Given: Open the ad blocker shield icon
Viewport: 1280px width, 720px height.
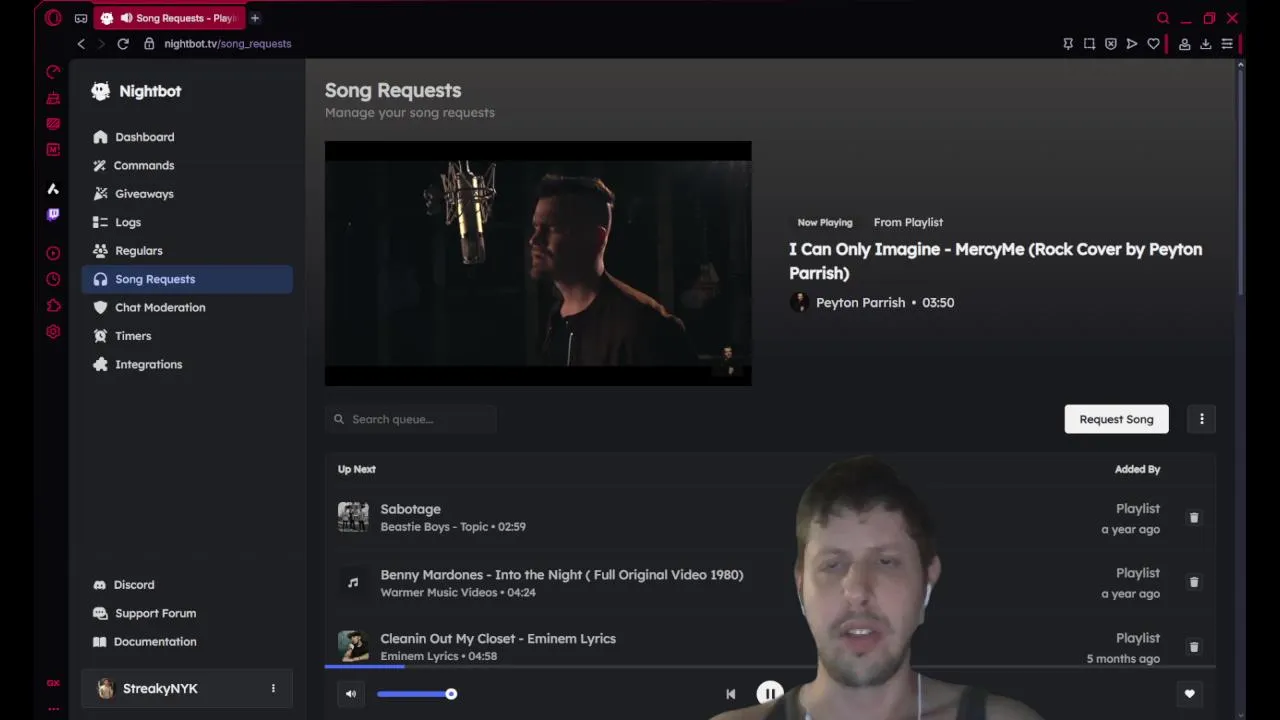Looking at the screenshot, I should pos(1110,44).
